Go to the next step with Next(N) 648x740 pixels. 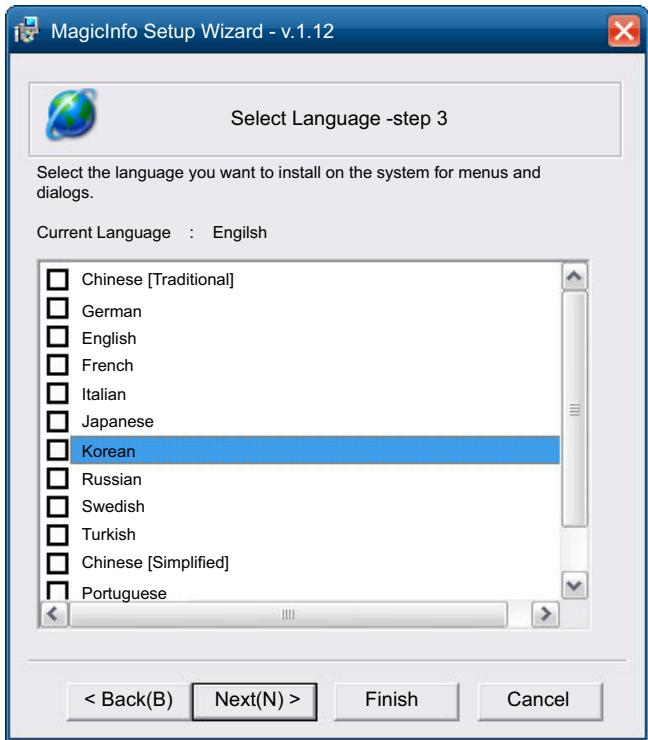pyautogui.click(x=255, y=701)
